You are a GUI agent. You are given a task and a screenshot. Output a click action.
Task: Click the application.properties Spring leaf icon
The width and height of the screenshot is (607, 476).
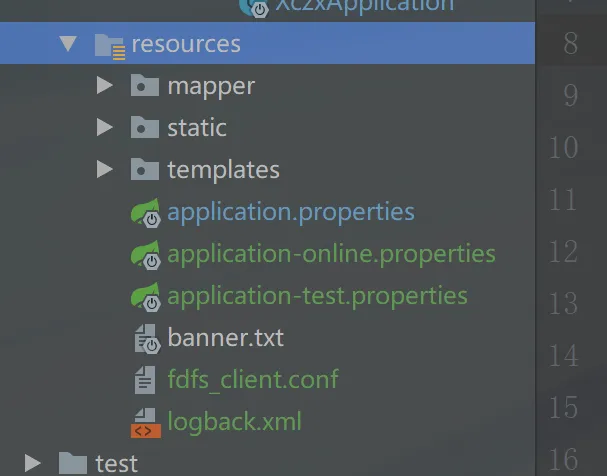(x=146, y=212)
